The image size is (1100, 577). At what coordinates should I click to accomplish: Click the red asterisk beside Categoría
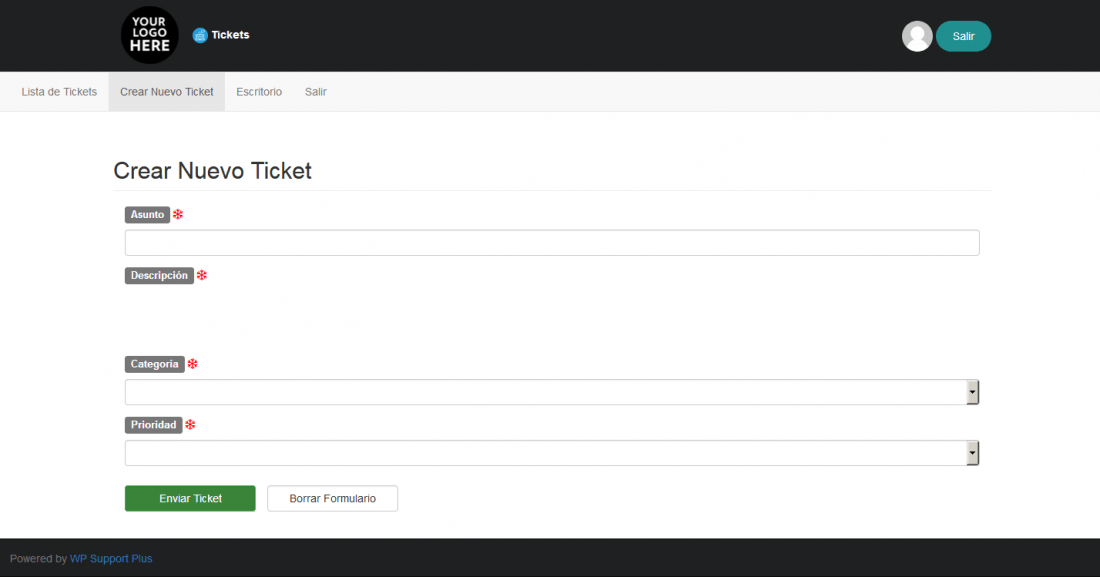pyautogui.click(x=193, y=364)
